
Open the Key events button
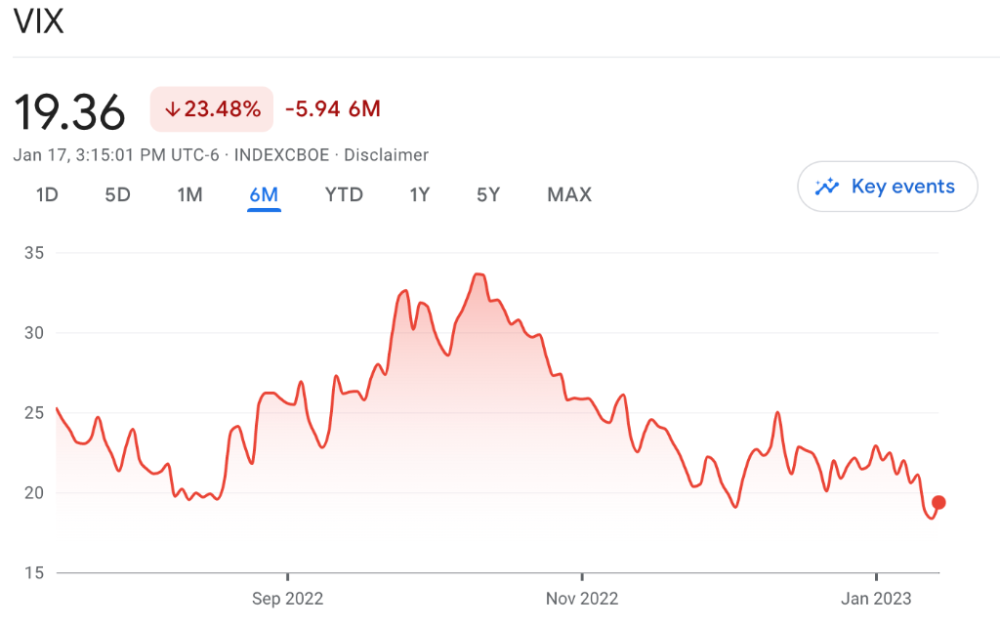click(x=887, y=186)
